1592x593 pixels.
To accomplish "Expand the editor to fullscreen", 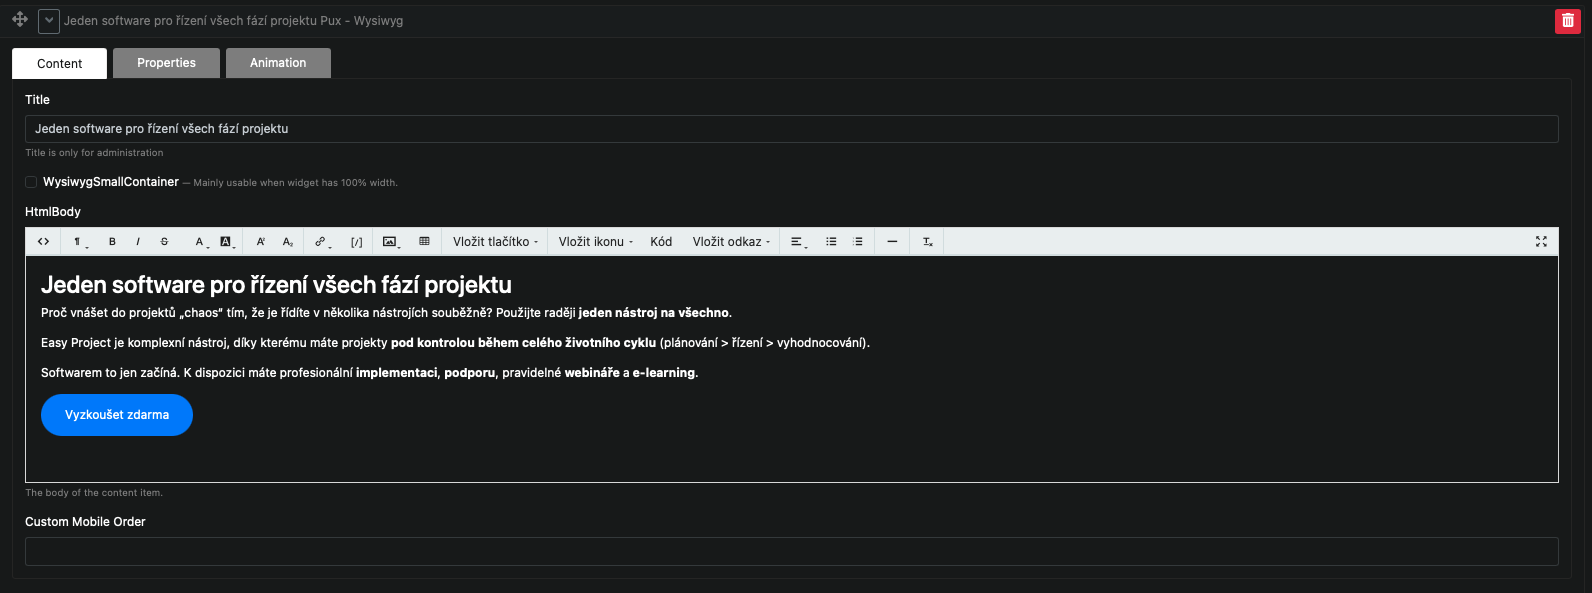I will point(1541,242).
